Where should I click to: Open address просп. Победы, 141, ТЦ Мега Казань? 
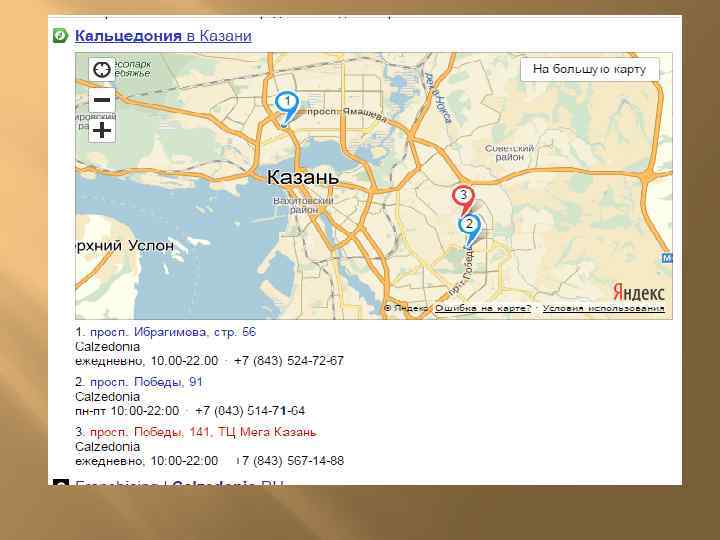pos(203,432)
